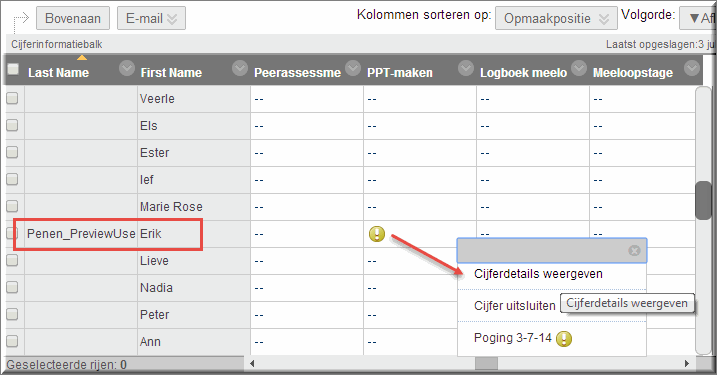
Task: Click Penen_PreviewUse last name cell
Action: pyautogui.click(x=81, y=234)
